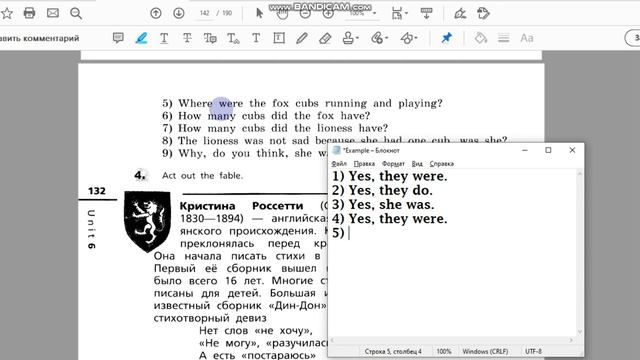Select the replace text tool
The width and height of the screenshot is (640, 360).
210,38
